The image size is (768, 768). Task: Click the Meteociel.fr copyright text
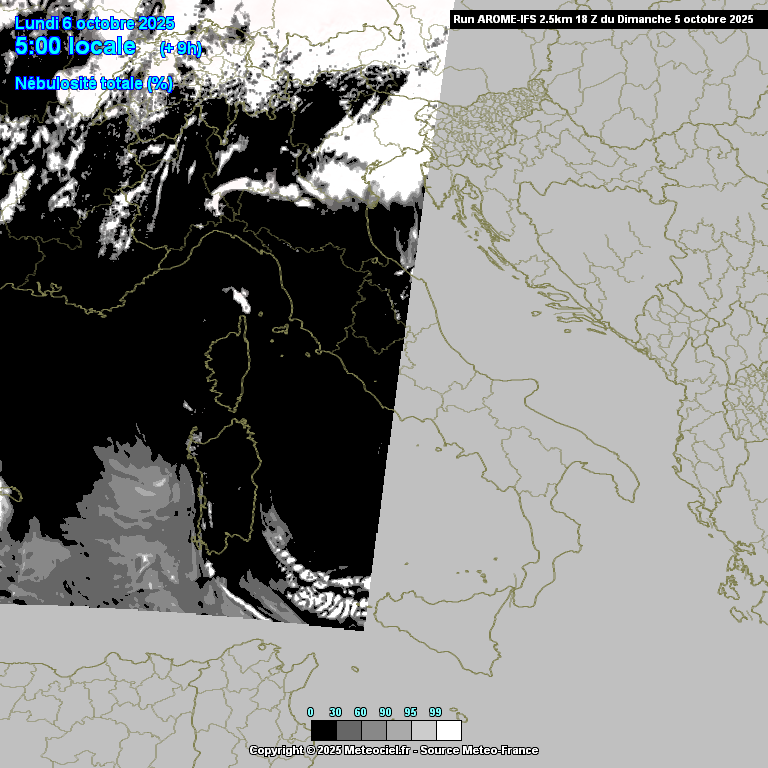(x=330, y=750)
